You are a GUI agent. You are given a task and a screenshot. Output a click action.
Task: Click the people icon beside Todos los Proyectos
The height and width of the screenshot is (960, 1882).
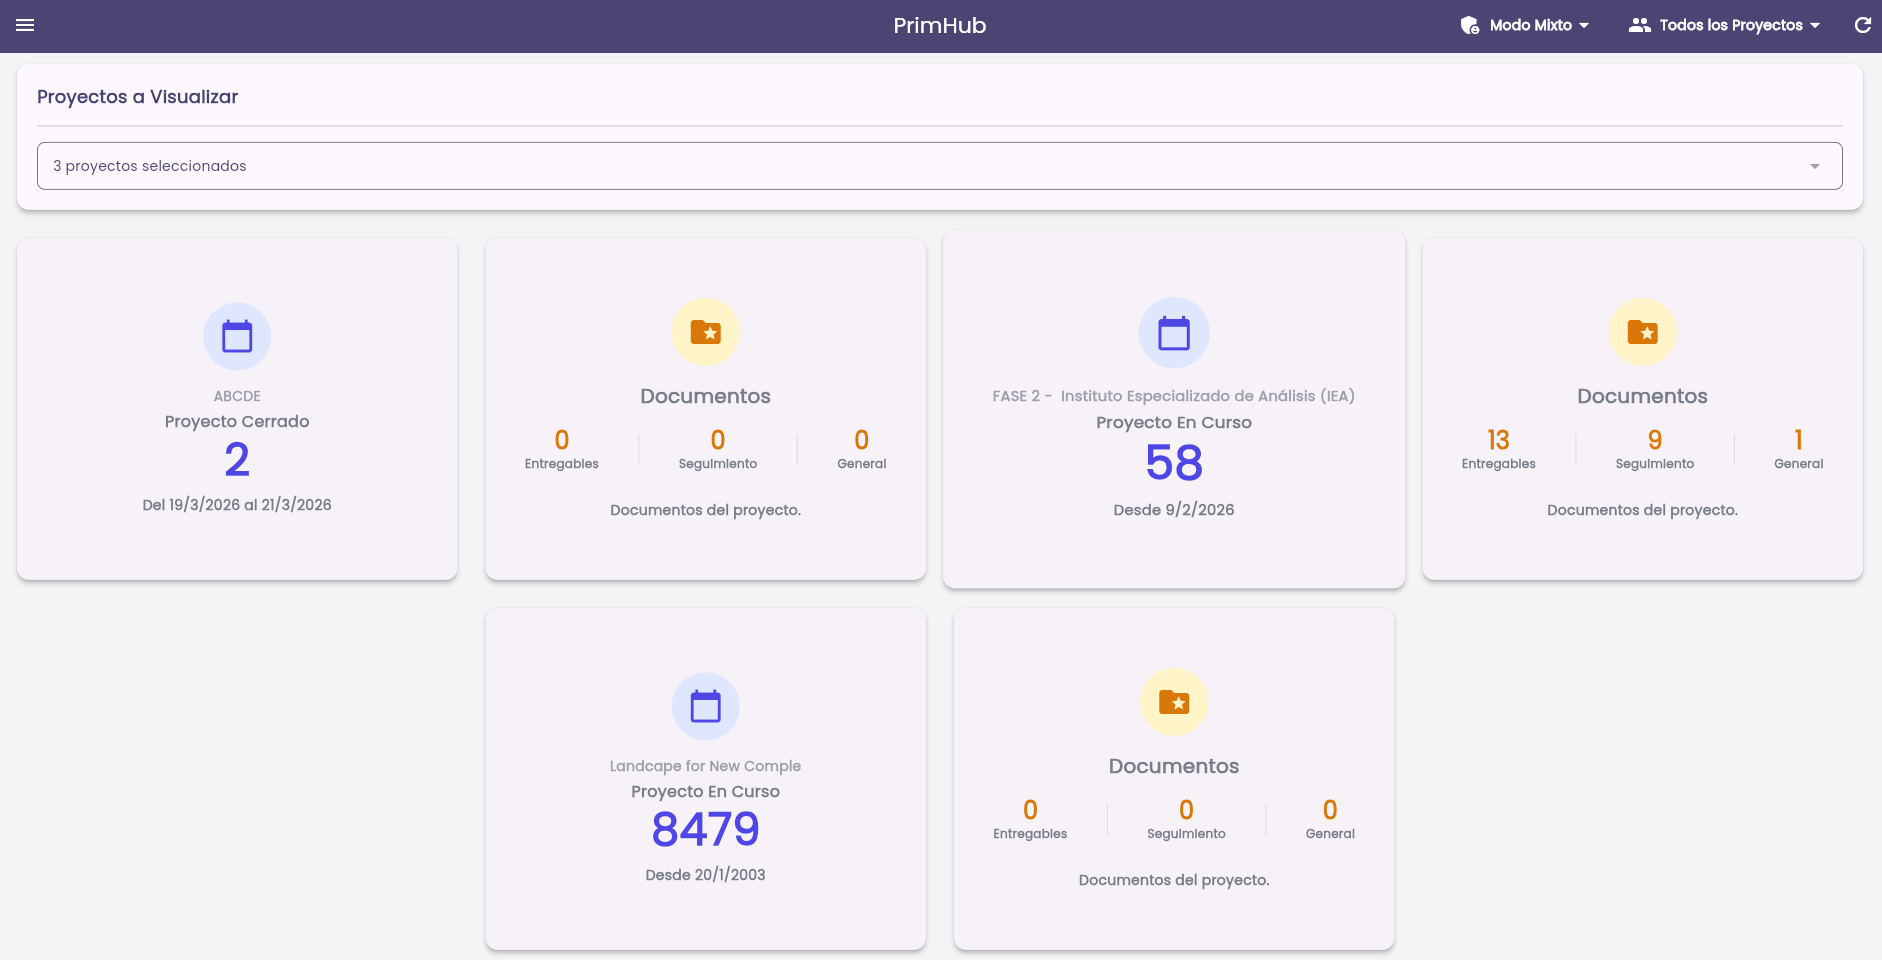coord(1639,25)
